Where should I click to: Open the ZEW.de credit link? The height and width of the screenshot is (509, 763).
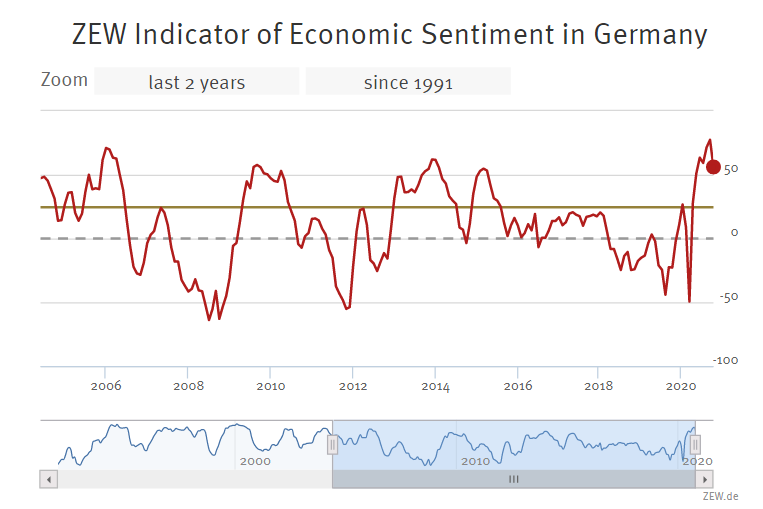pos(719,495)
